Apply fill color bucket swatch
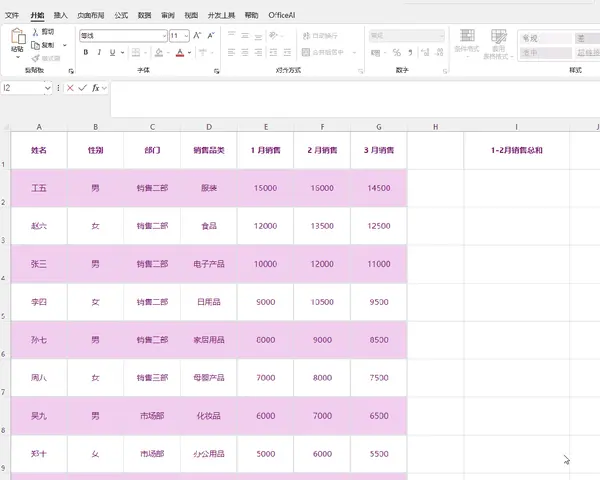This screenshot has width=600, height=480. tap(159, 52)
